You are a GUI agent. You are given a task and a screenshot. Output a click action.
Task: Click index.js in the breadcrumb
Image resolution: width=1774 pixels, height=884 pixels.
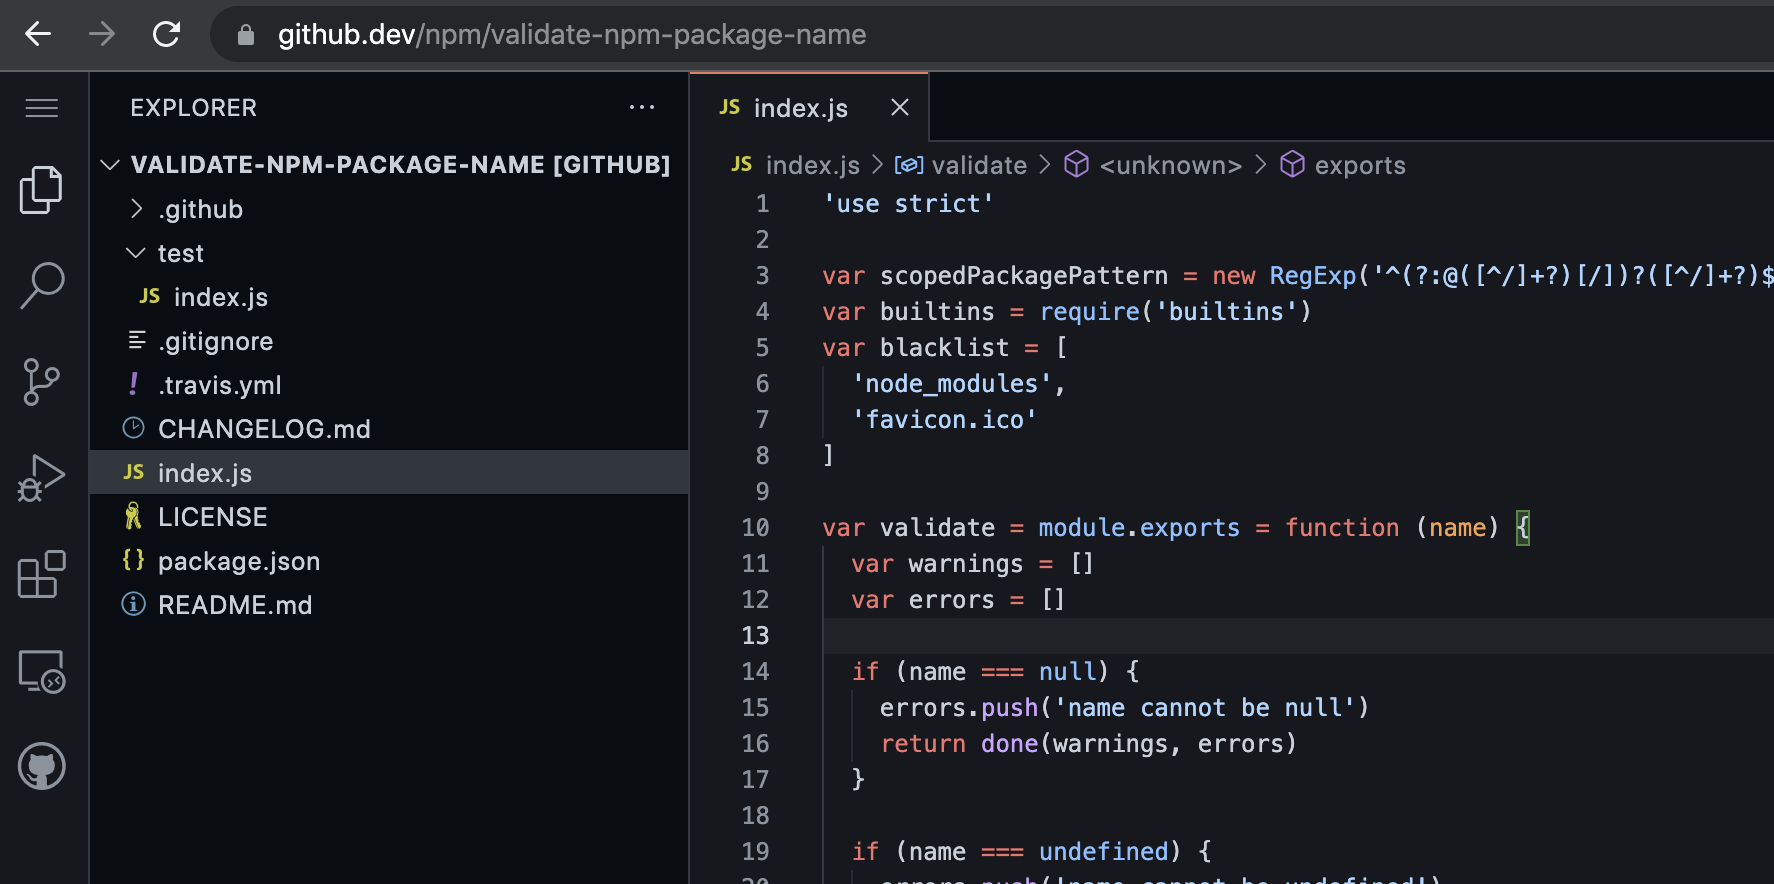tap(812, 165)
